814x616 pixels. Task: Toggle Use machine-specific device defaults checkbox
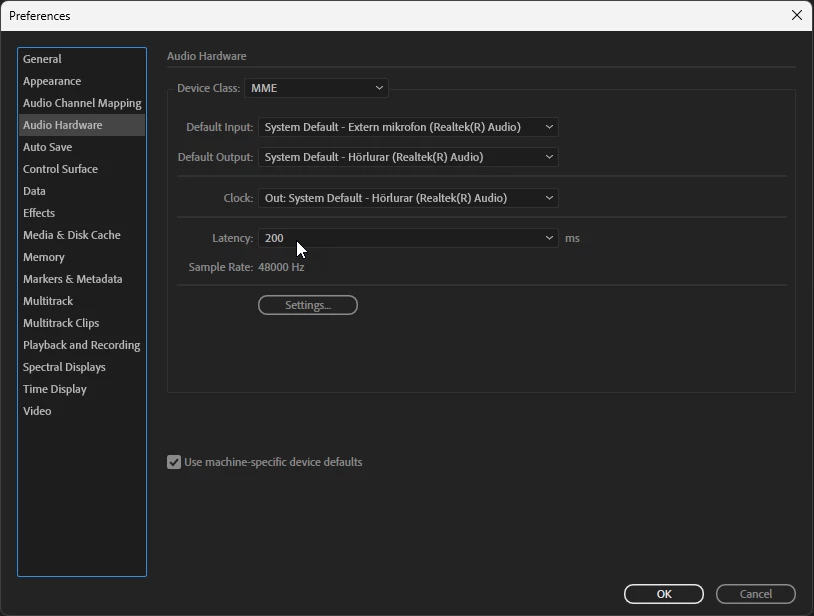pos(174,462)
